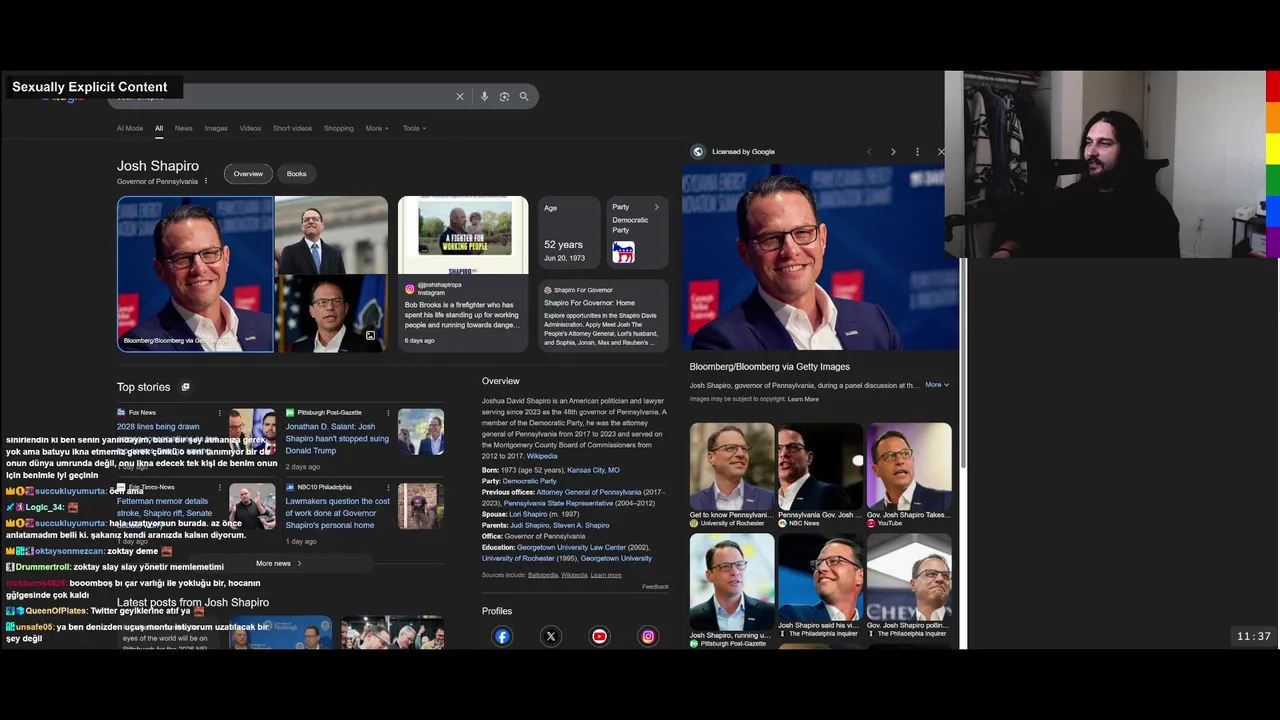Start voice search with the microphone icon
Image resolution: width=1280 pixels, height=720 pixels.
(484, 97)
